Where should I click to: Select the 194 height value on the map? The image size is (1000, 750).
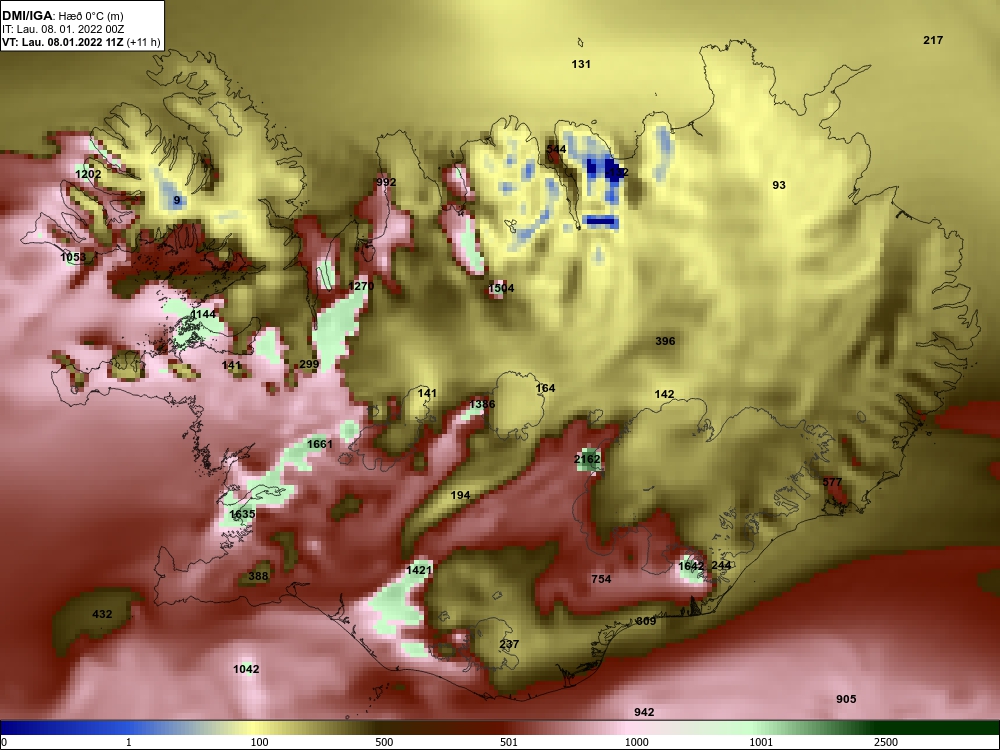460,495
